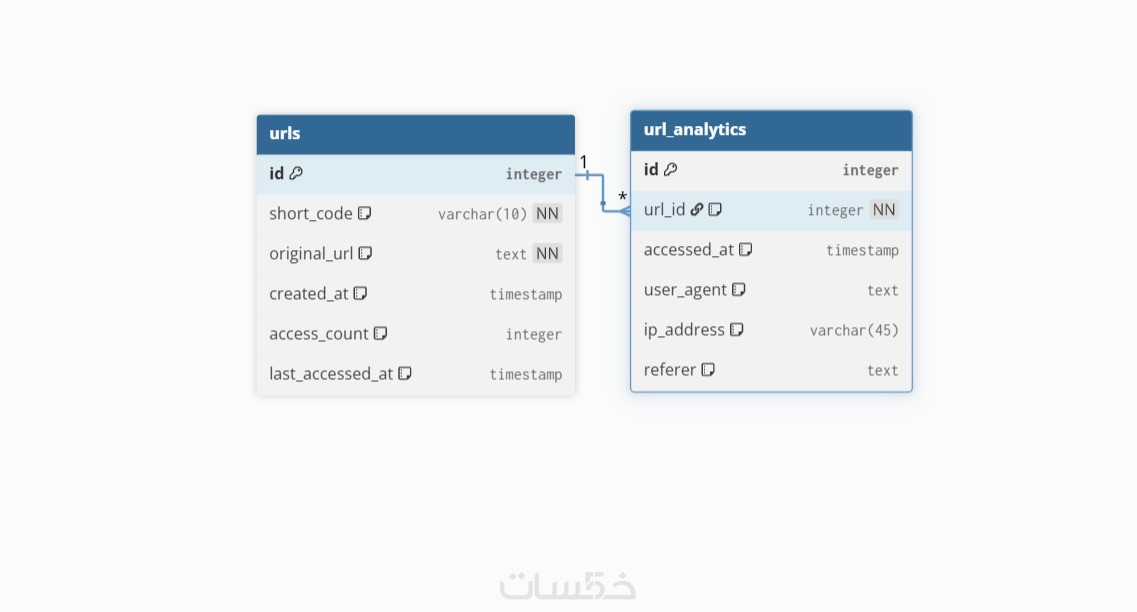Click the note icon next to url_id

[x=715, y=210]
